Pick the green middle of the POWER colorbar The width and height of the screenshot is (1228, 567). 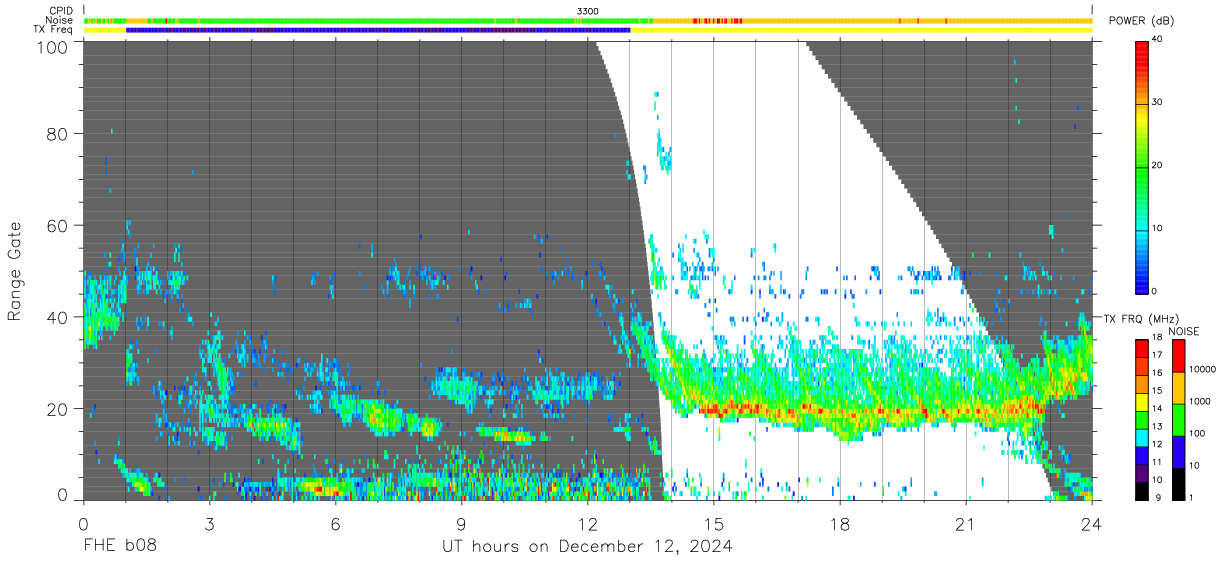coord(1142,165)
